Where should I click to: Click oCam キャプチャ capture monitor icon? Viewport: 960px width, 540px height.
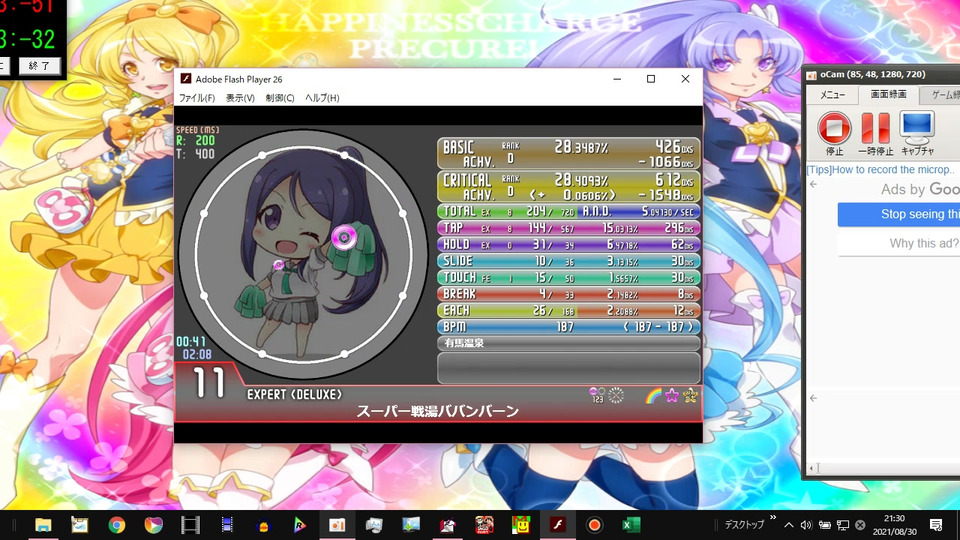(x=917, y=133)
